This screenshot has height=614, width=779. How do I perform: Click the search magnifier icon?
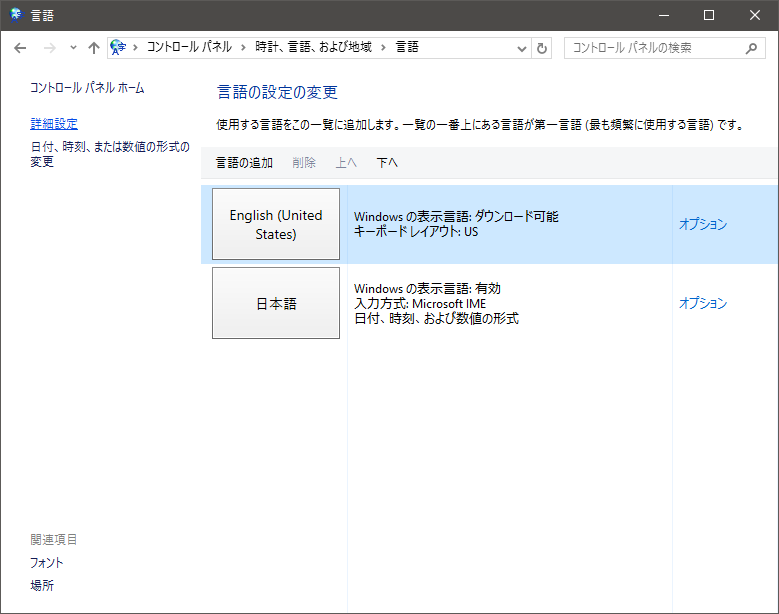pos(751,48)
